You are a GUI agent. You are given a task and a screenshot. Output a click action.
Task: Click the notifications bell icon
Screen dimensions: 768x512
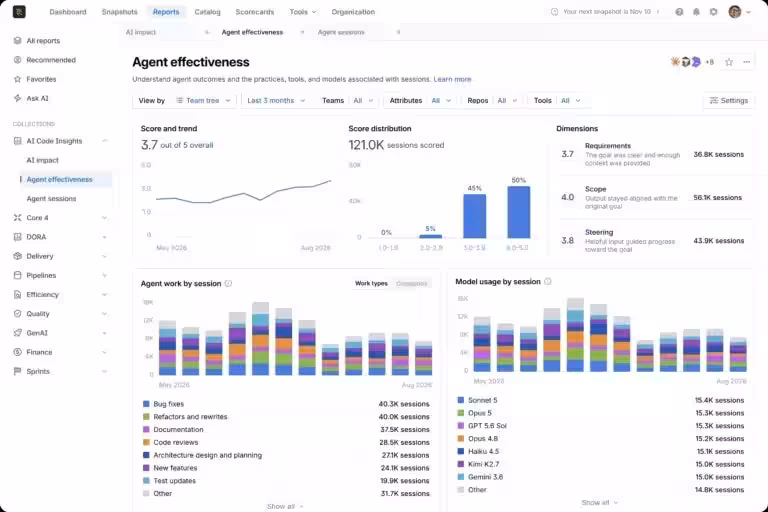pos(696,12)
